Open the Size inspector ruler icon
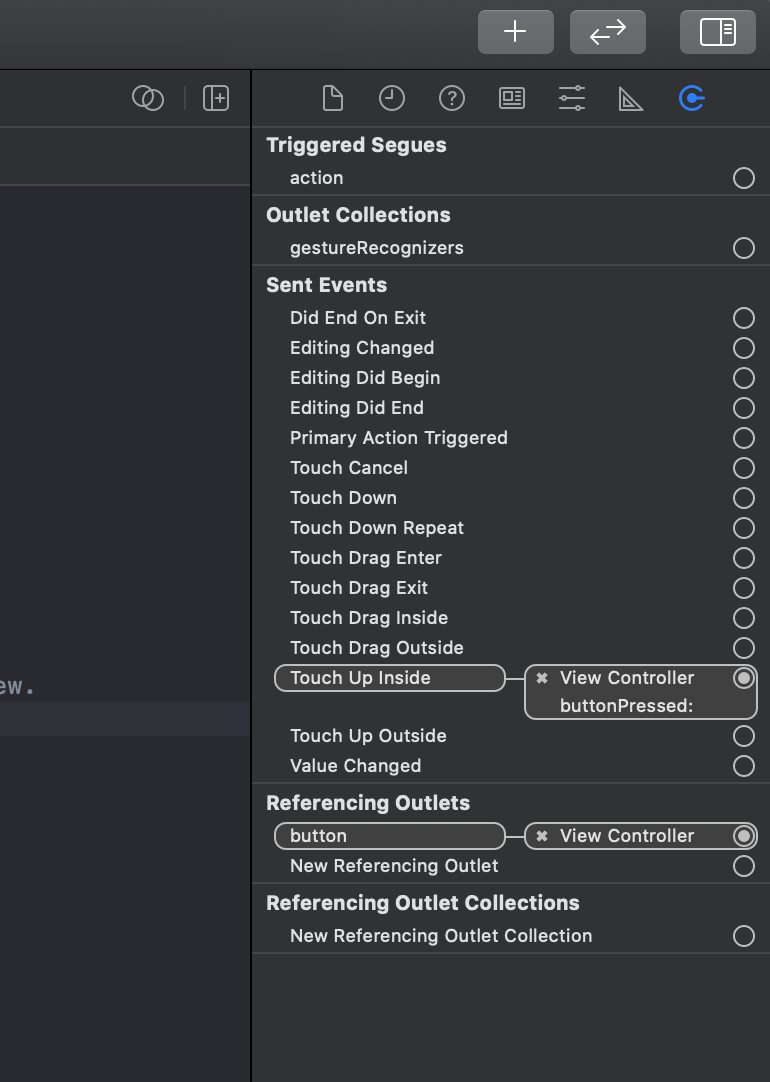Image resolution: width=770 pixels, height=1082 pixels. pos(631,98)
